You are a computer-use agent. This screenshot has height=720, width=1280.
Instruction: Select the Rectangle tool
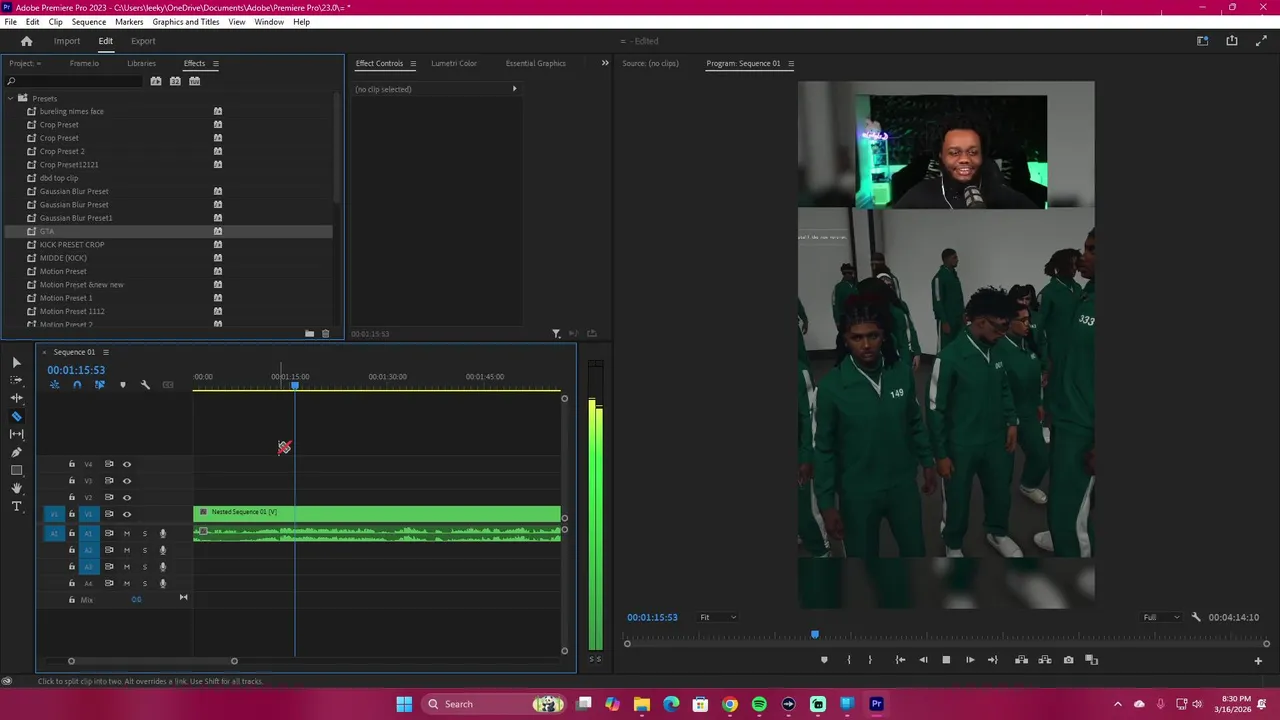[17, 470]
